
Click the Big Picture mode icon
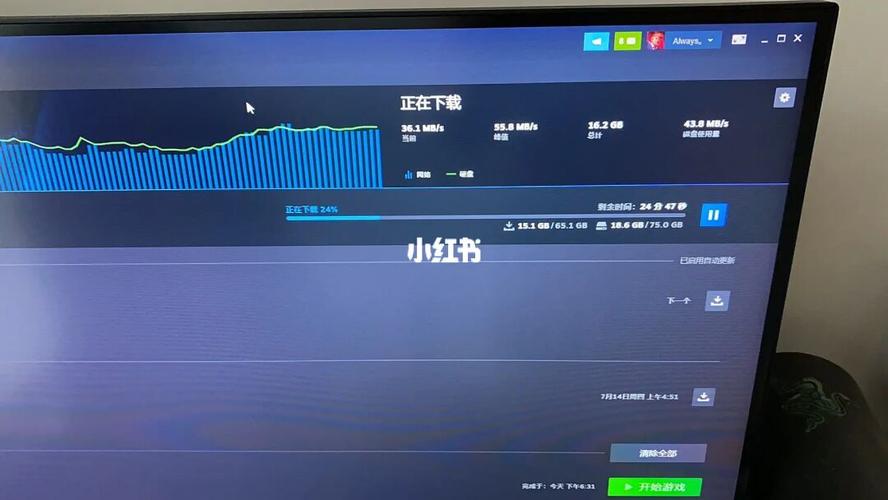coord(738,39)
